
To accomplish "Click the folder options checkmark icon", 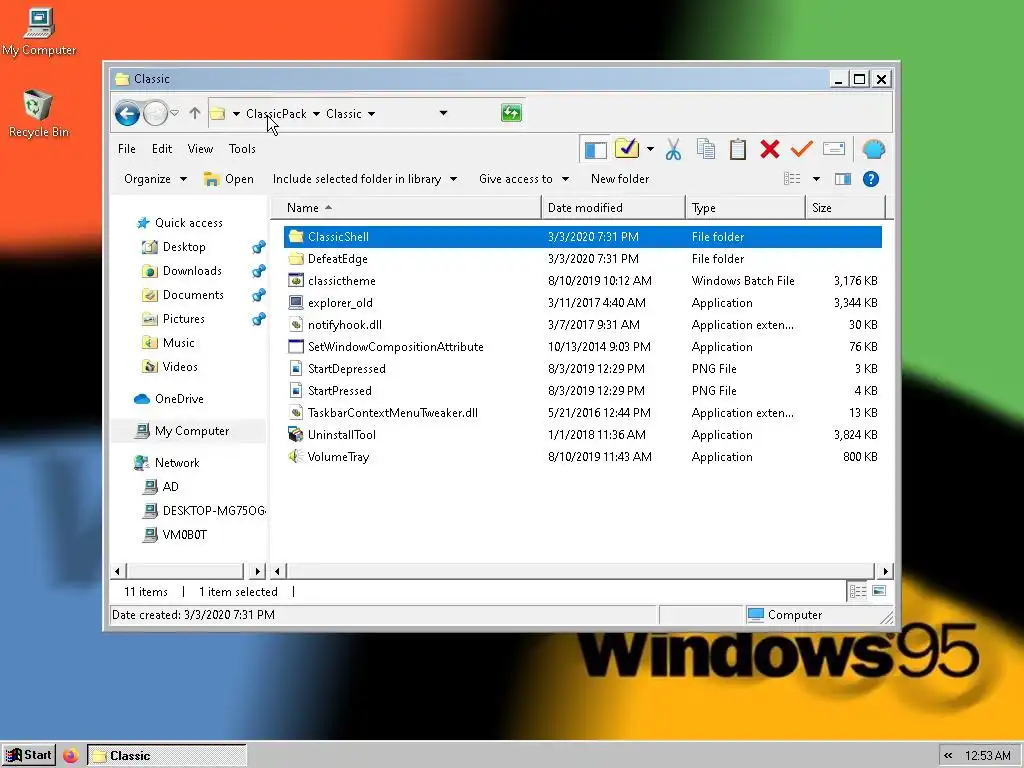I will click(x=626, y=149).
